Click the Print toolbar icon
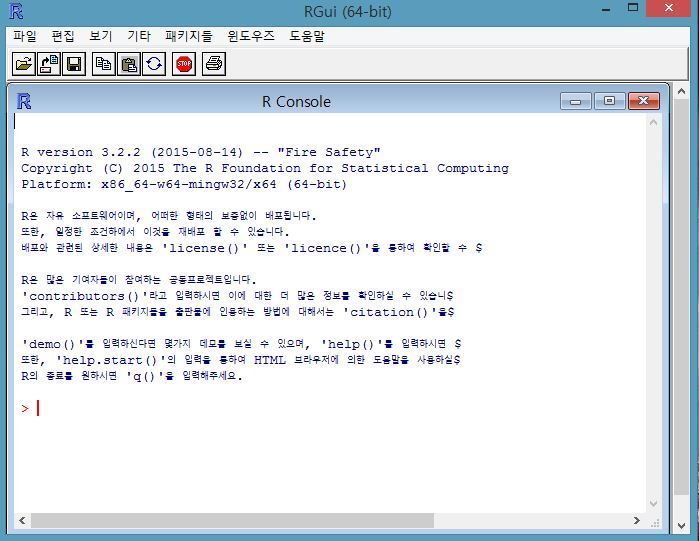The width and height of the screenshot is (699, 541). click(214, 64)
